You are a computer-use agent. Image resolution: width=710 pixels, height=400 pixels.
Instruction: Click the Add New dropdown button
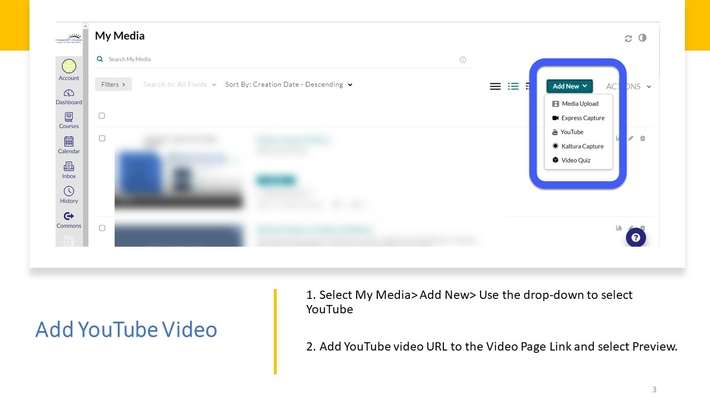tap(570, 86)
